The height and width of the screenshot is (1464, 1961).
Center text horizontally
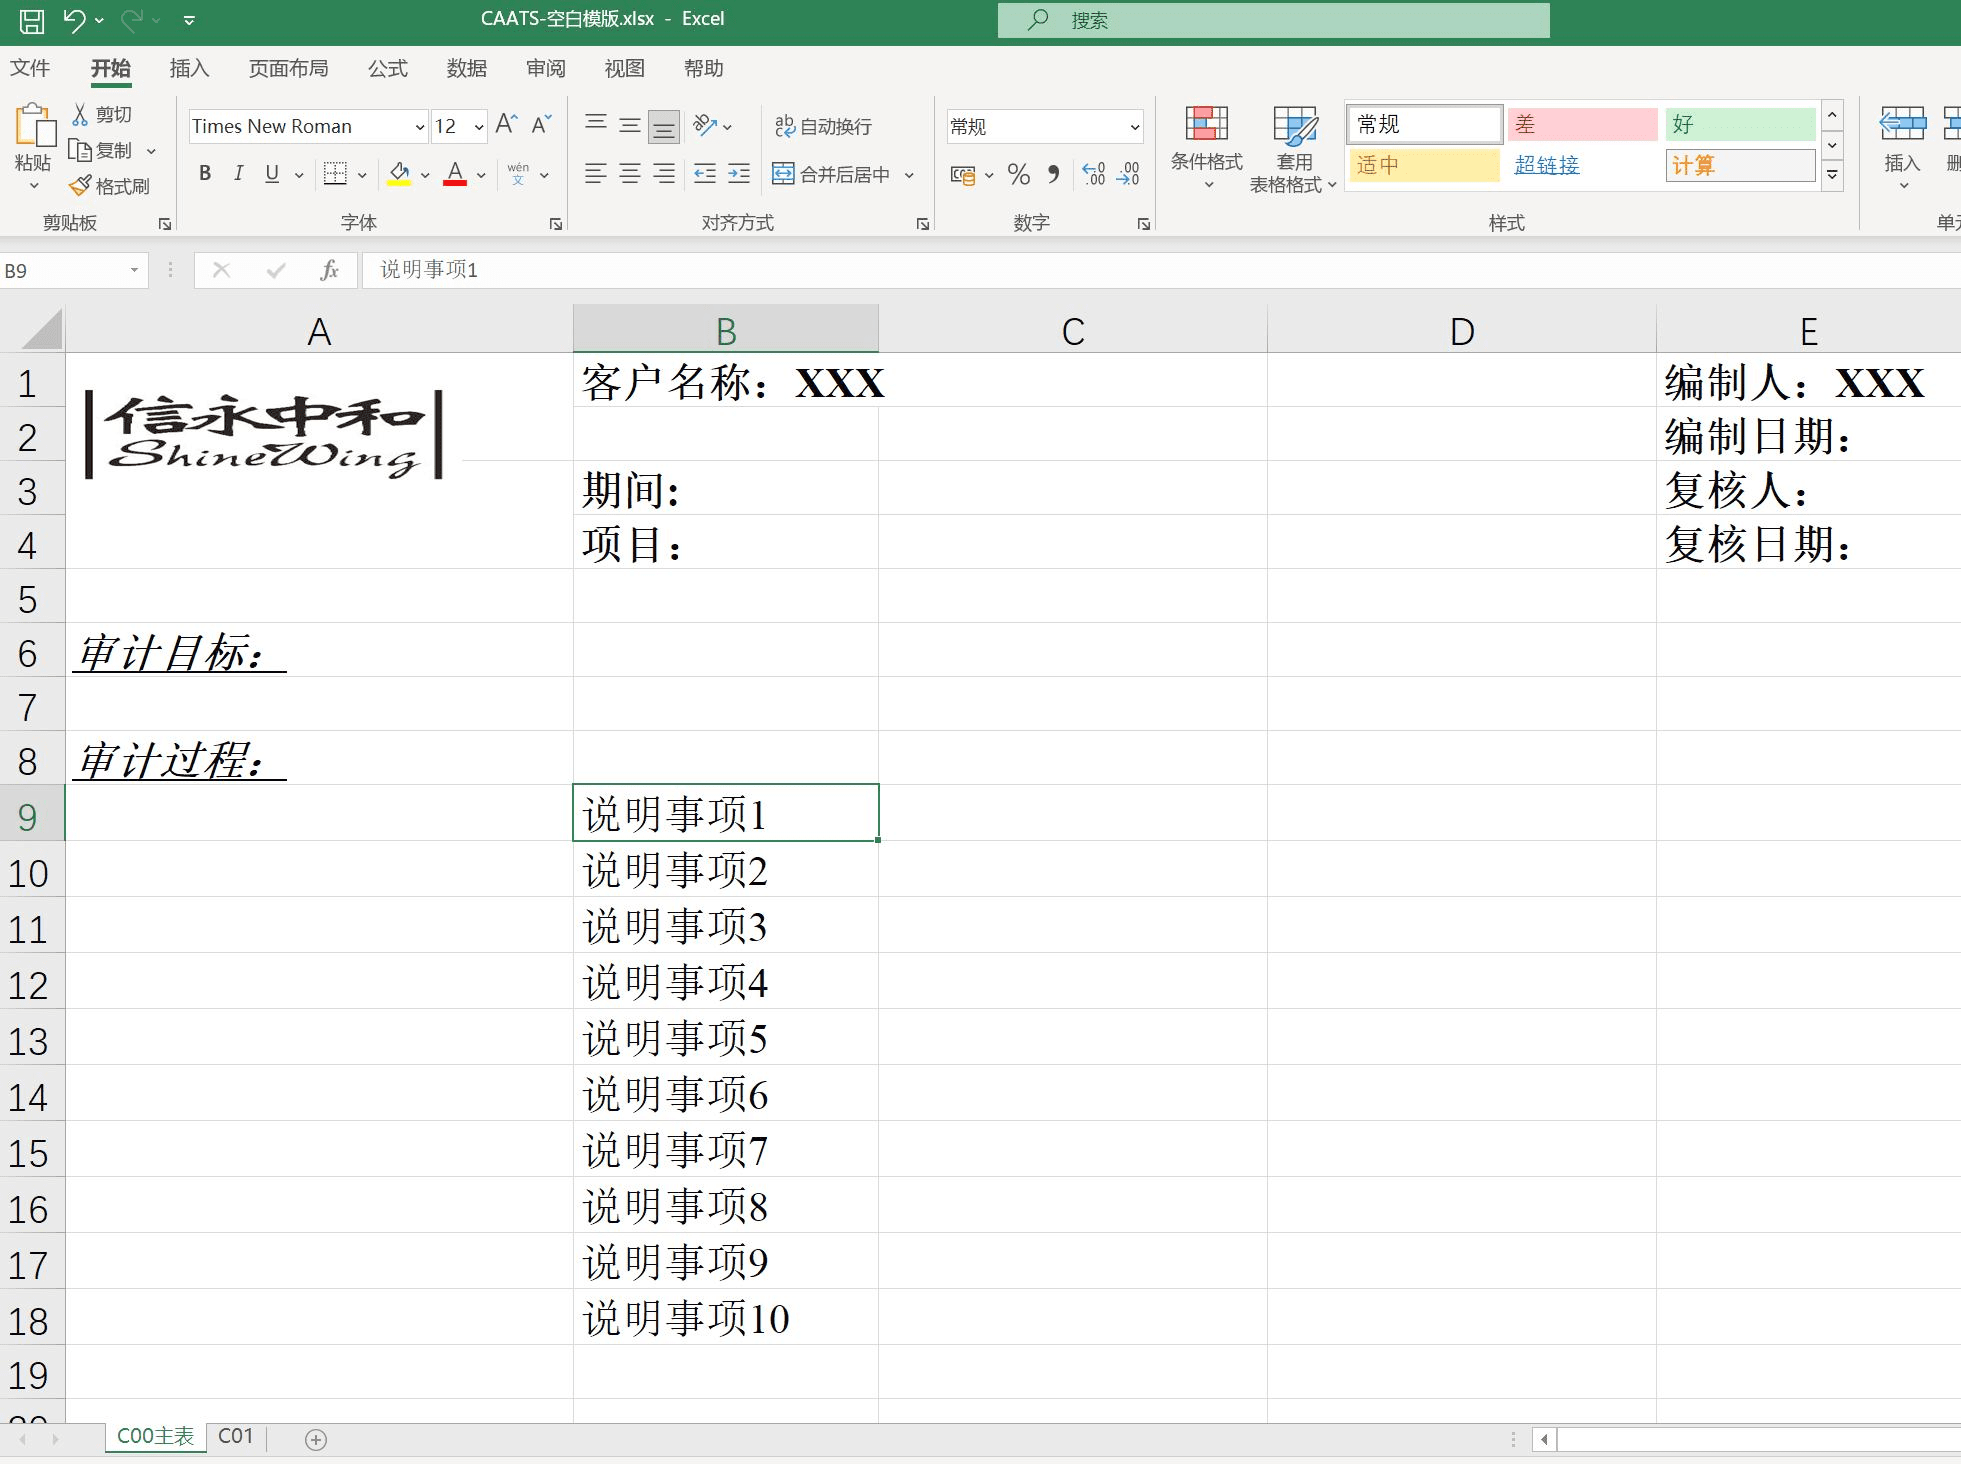pyautogui.click(x=630, y=174)
